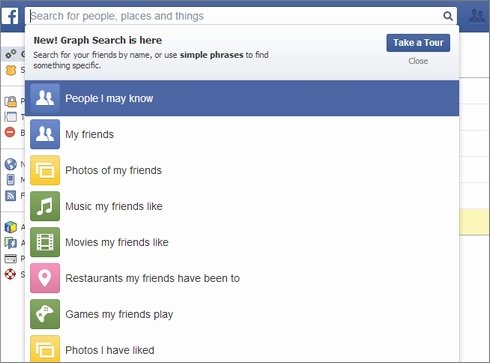This screenshot has height=363, width=490.
Task: Click the globe icon in left sidebar
Action: click(10, 164)
